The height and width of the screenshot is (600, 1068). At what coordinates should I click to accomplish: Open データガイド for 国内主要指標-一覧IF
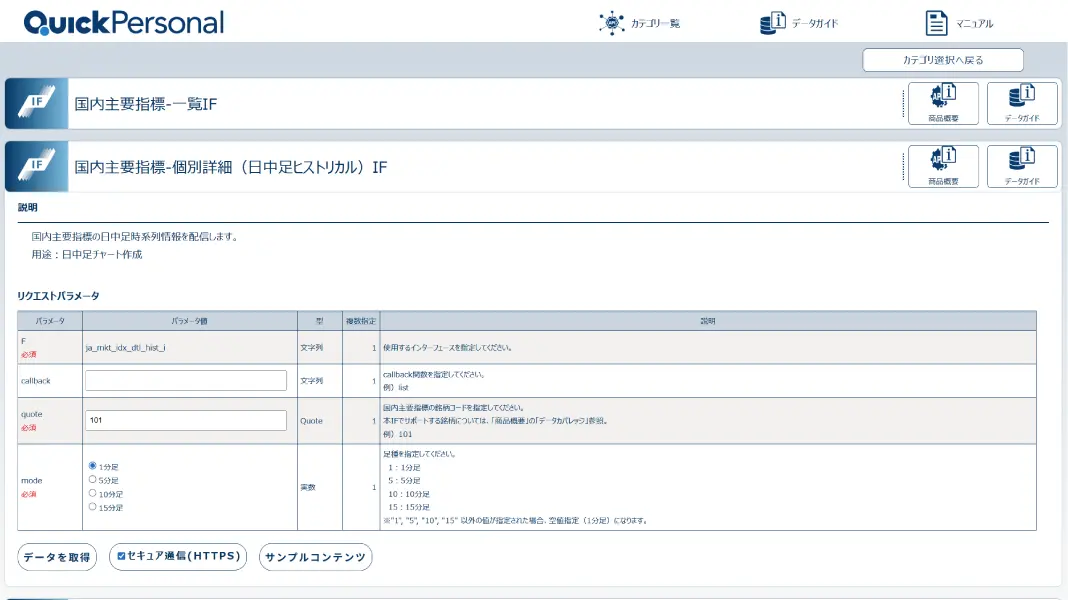click(x=1022, y=104)
